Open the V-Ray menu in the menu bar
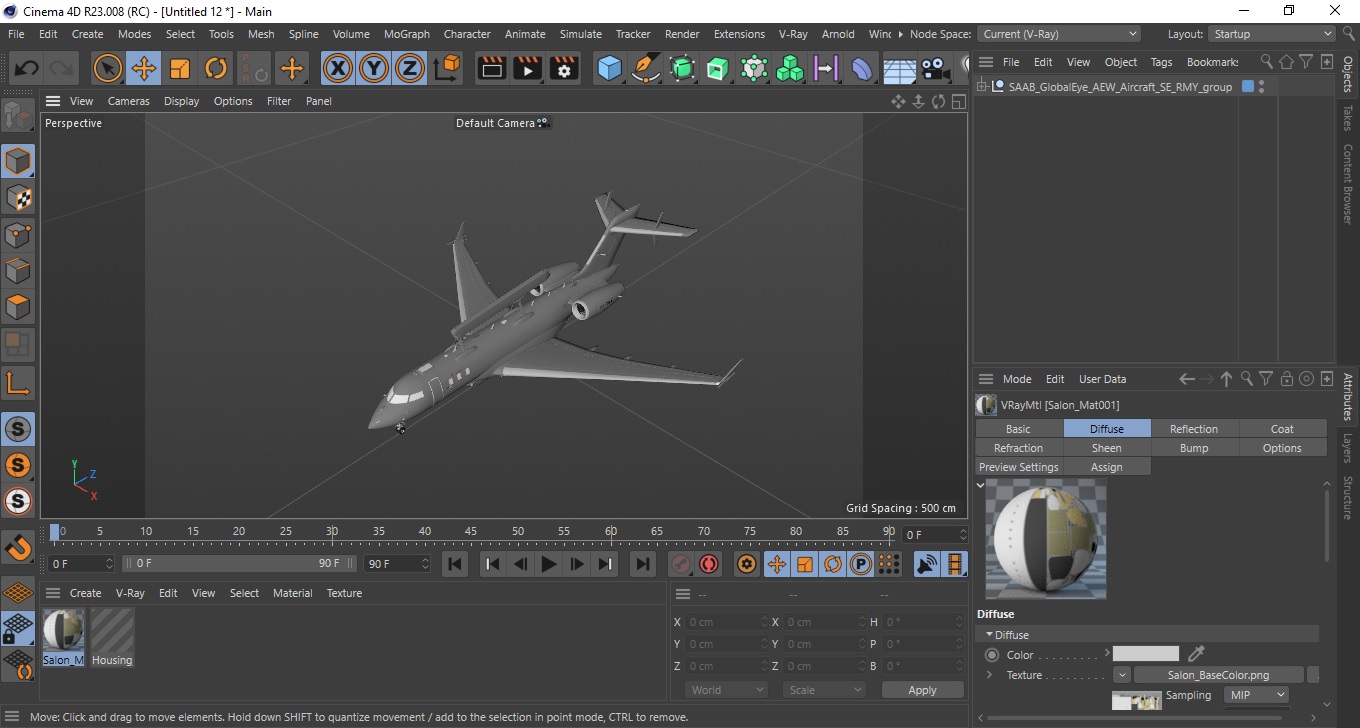 pos(793,34)
